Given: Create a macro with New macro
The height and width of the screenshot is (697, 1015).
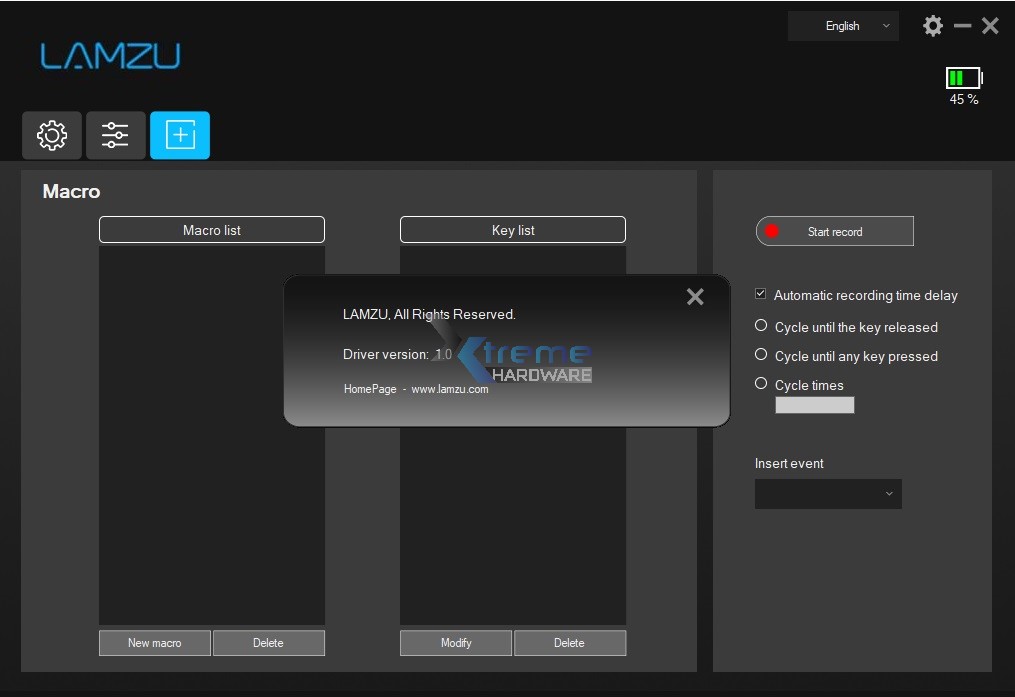Looking at the screenshot, I should [154, 642].
